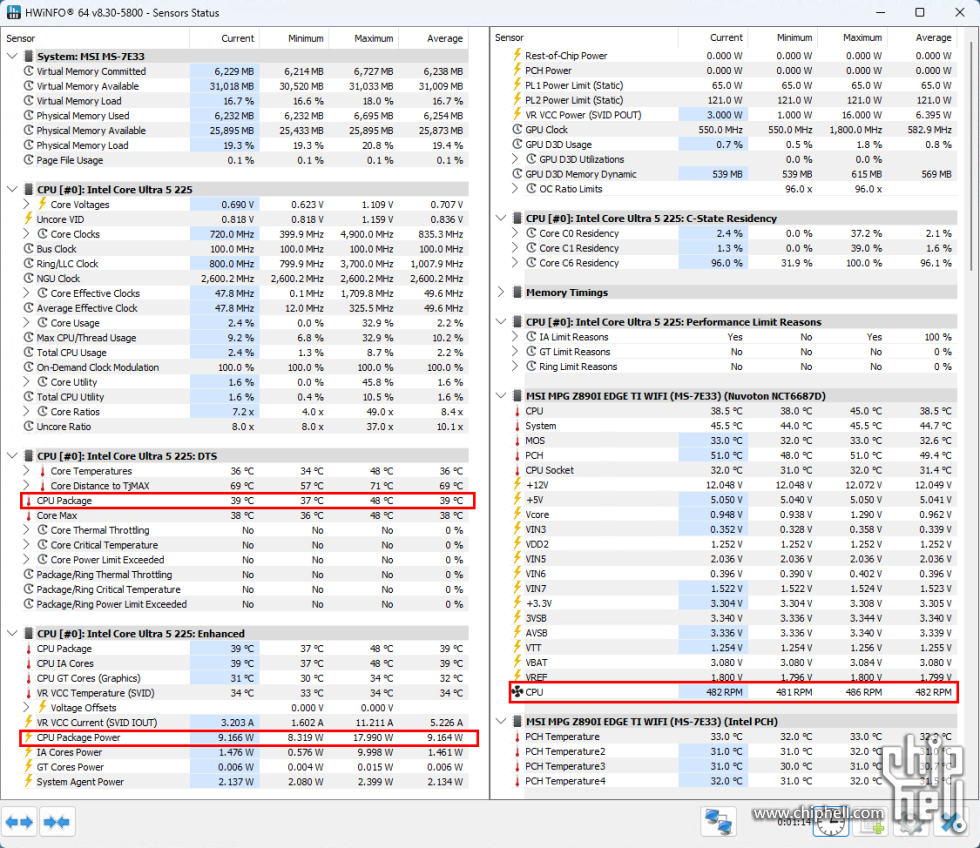Click fan icon beside CPU 482 RPM

(518, 692)
